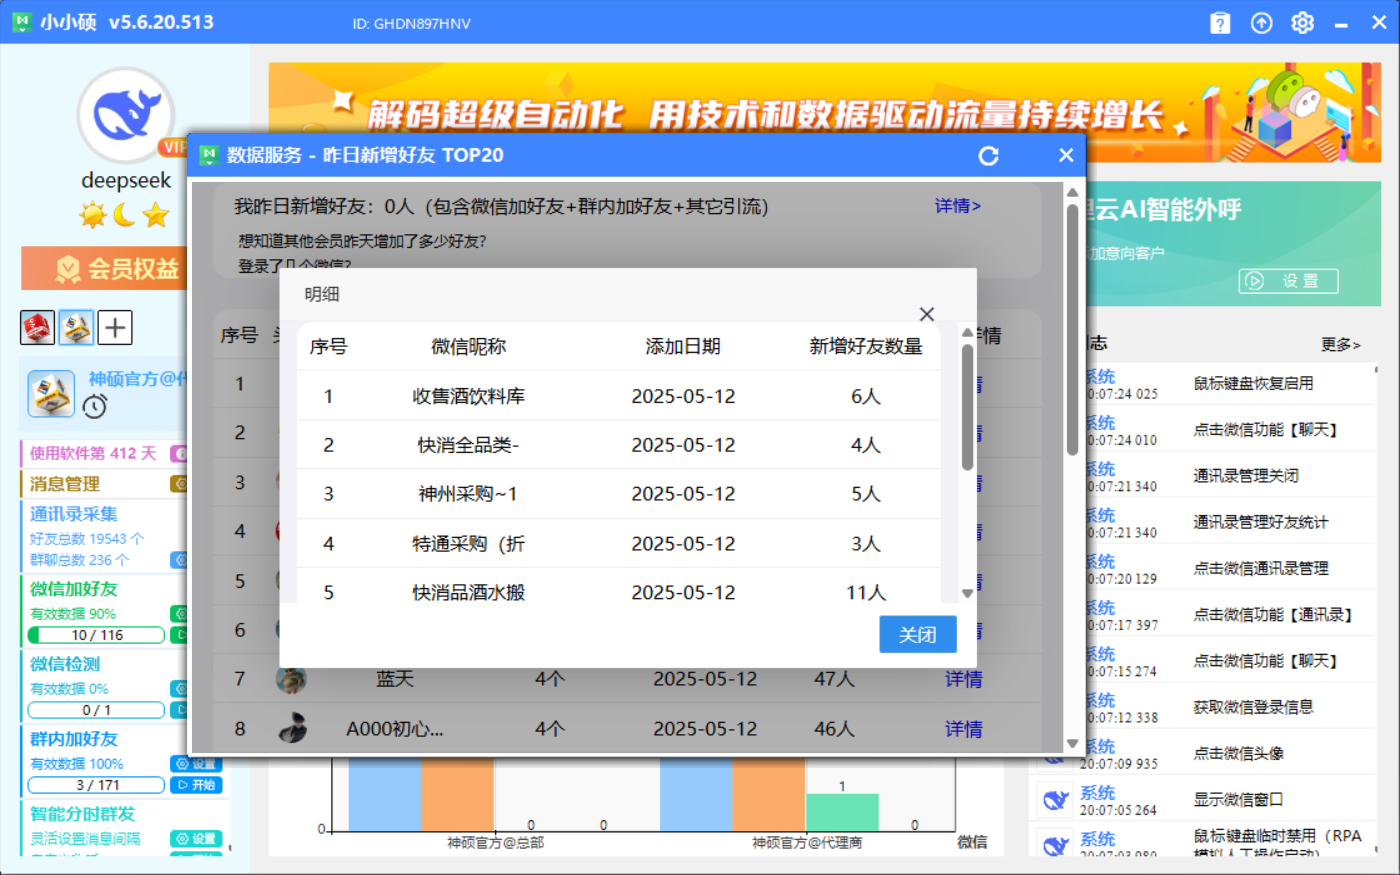
Task: Click the 10 / 116 progress bar
Action: point(96,635)
